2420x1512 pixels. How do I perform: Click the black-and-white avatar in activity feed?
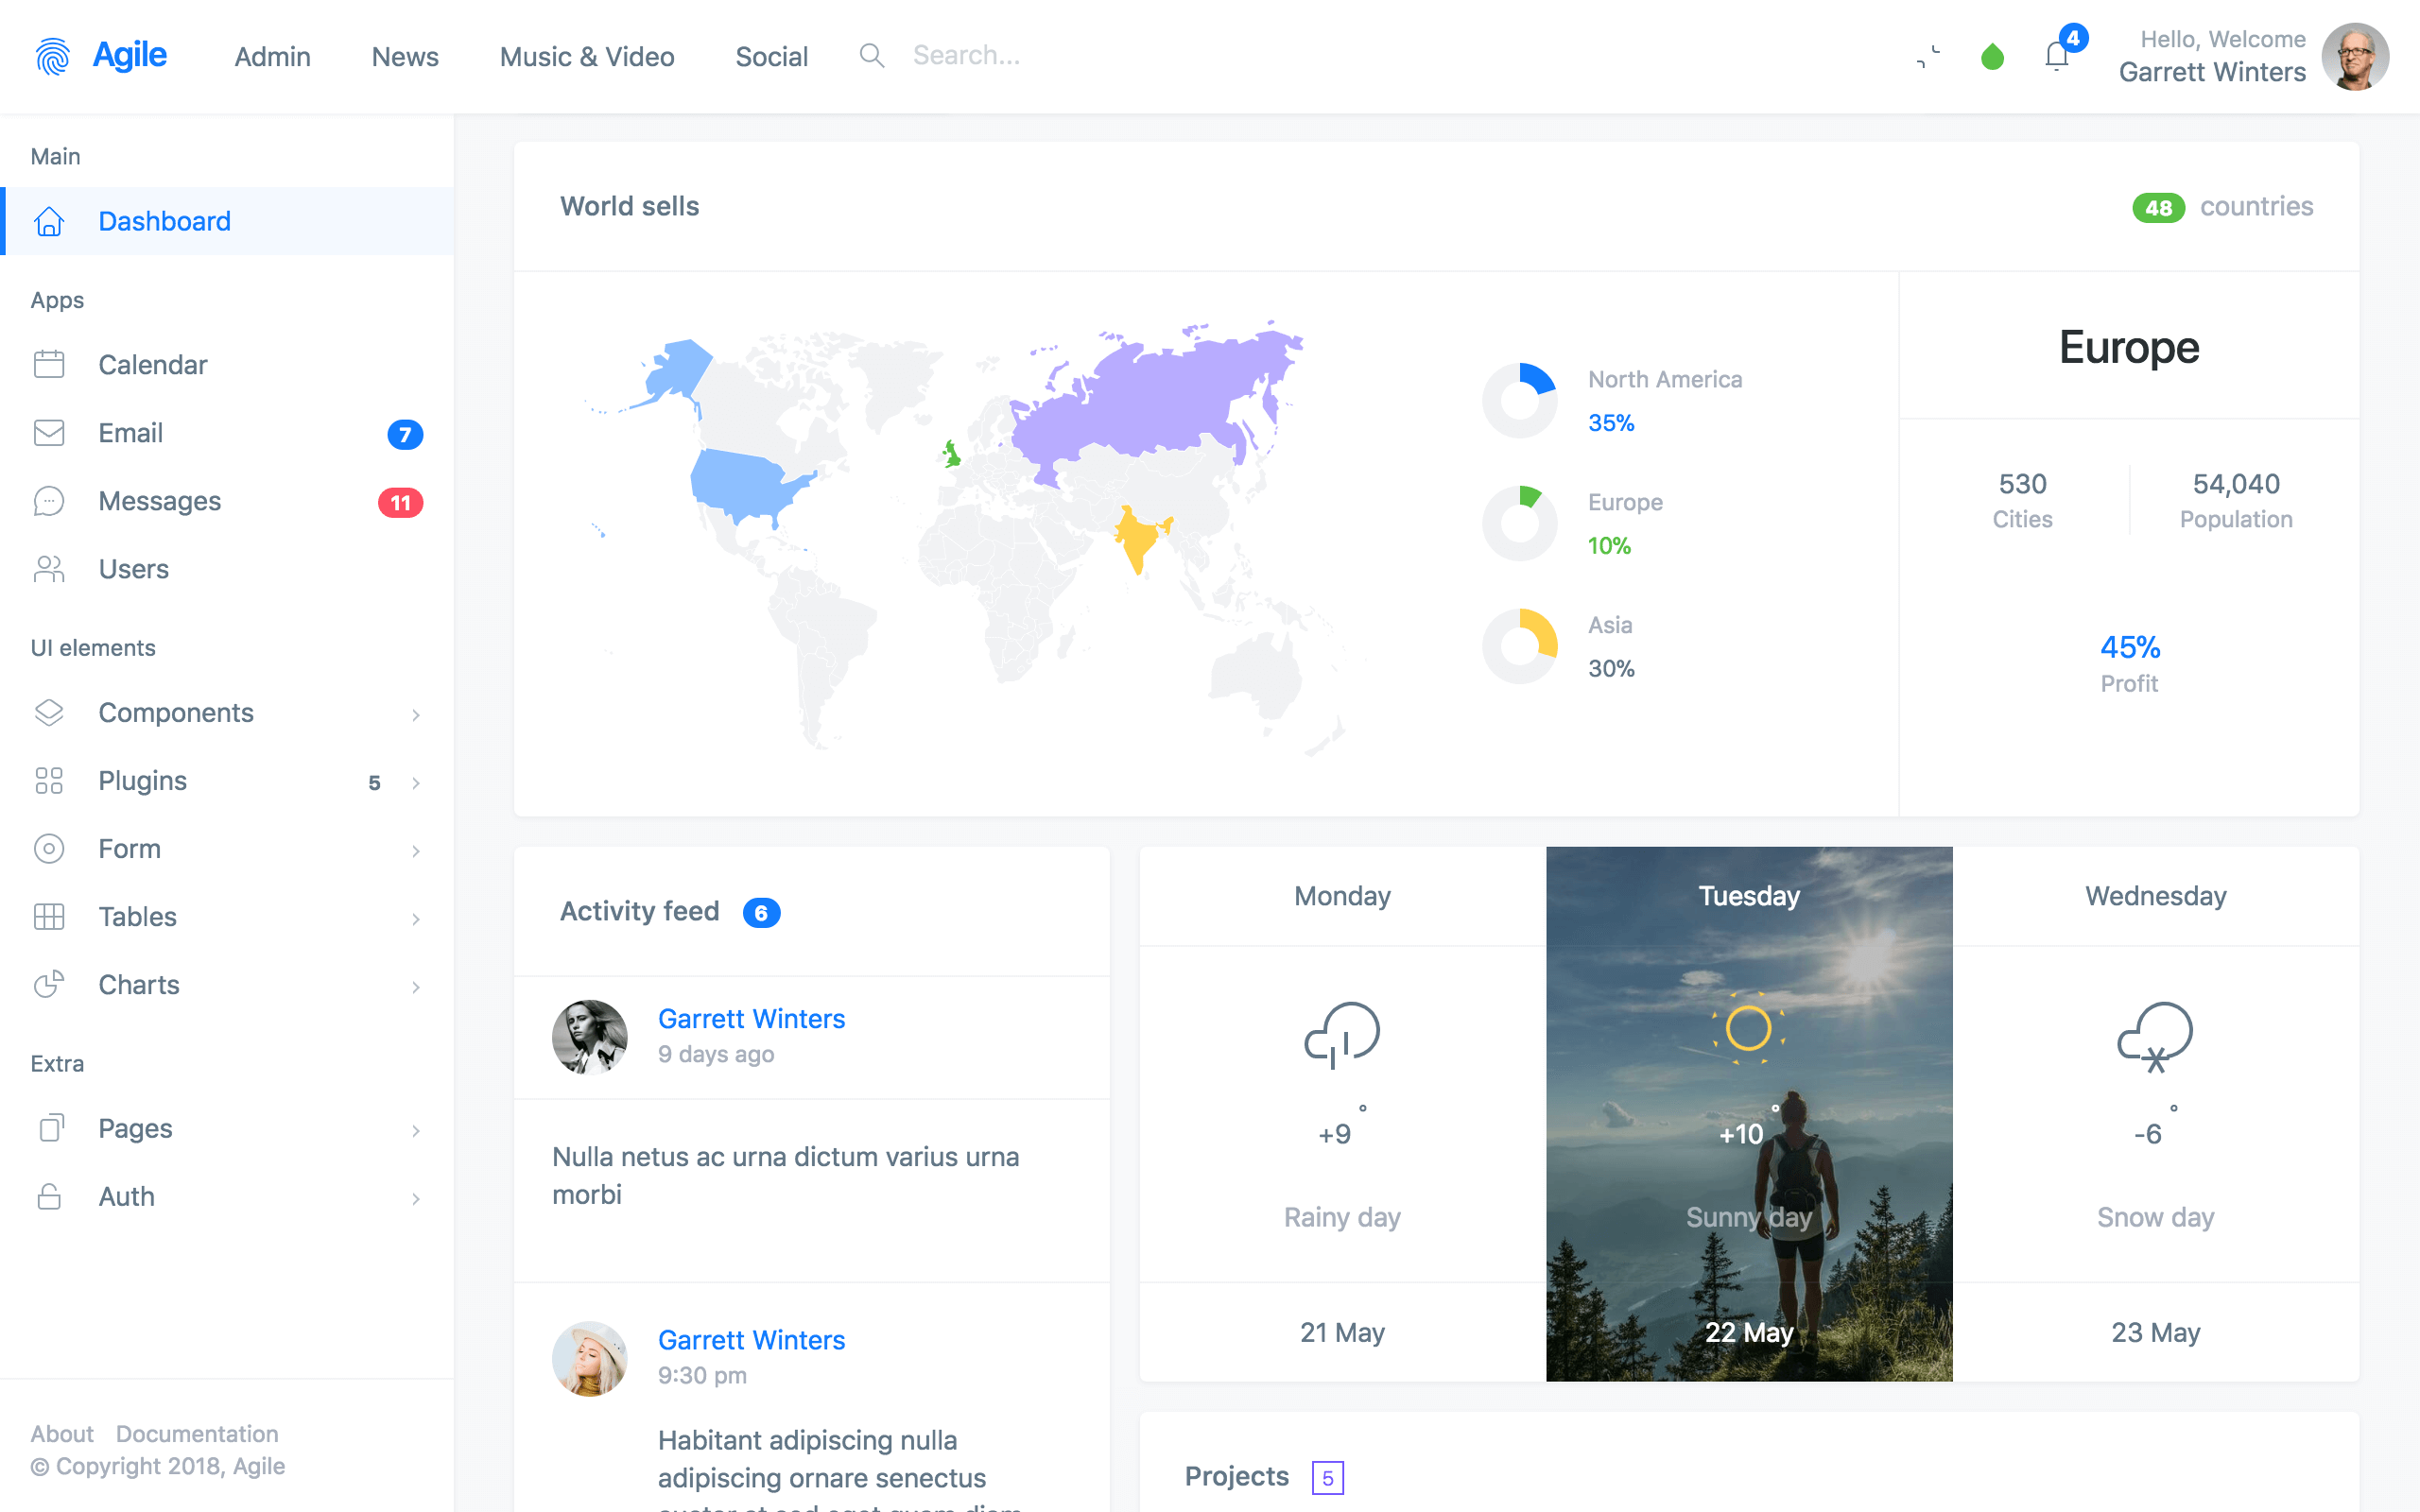[x=590, y=1037]
